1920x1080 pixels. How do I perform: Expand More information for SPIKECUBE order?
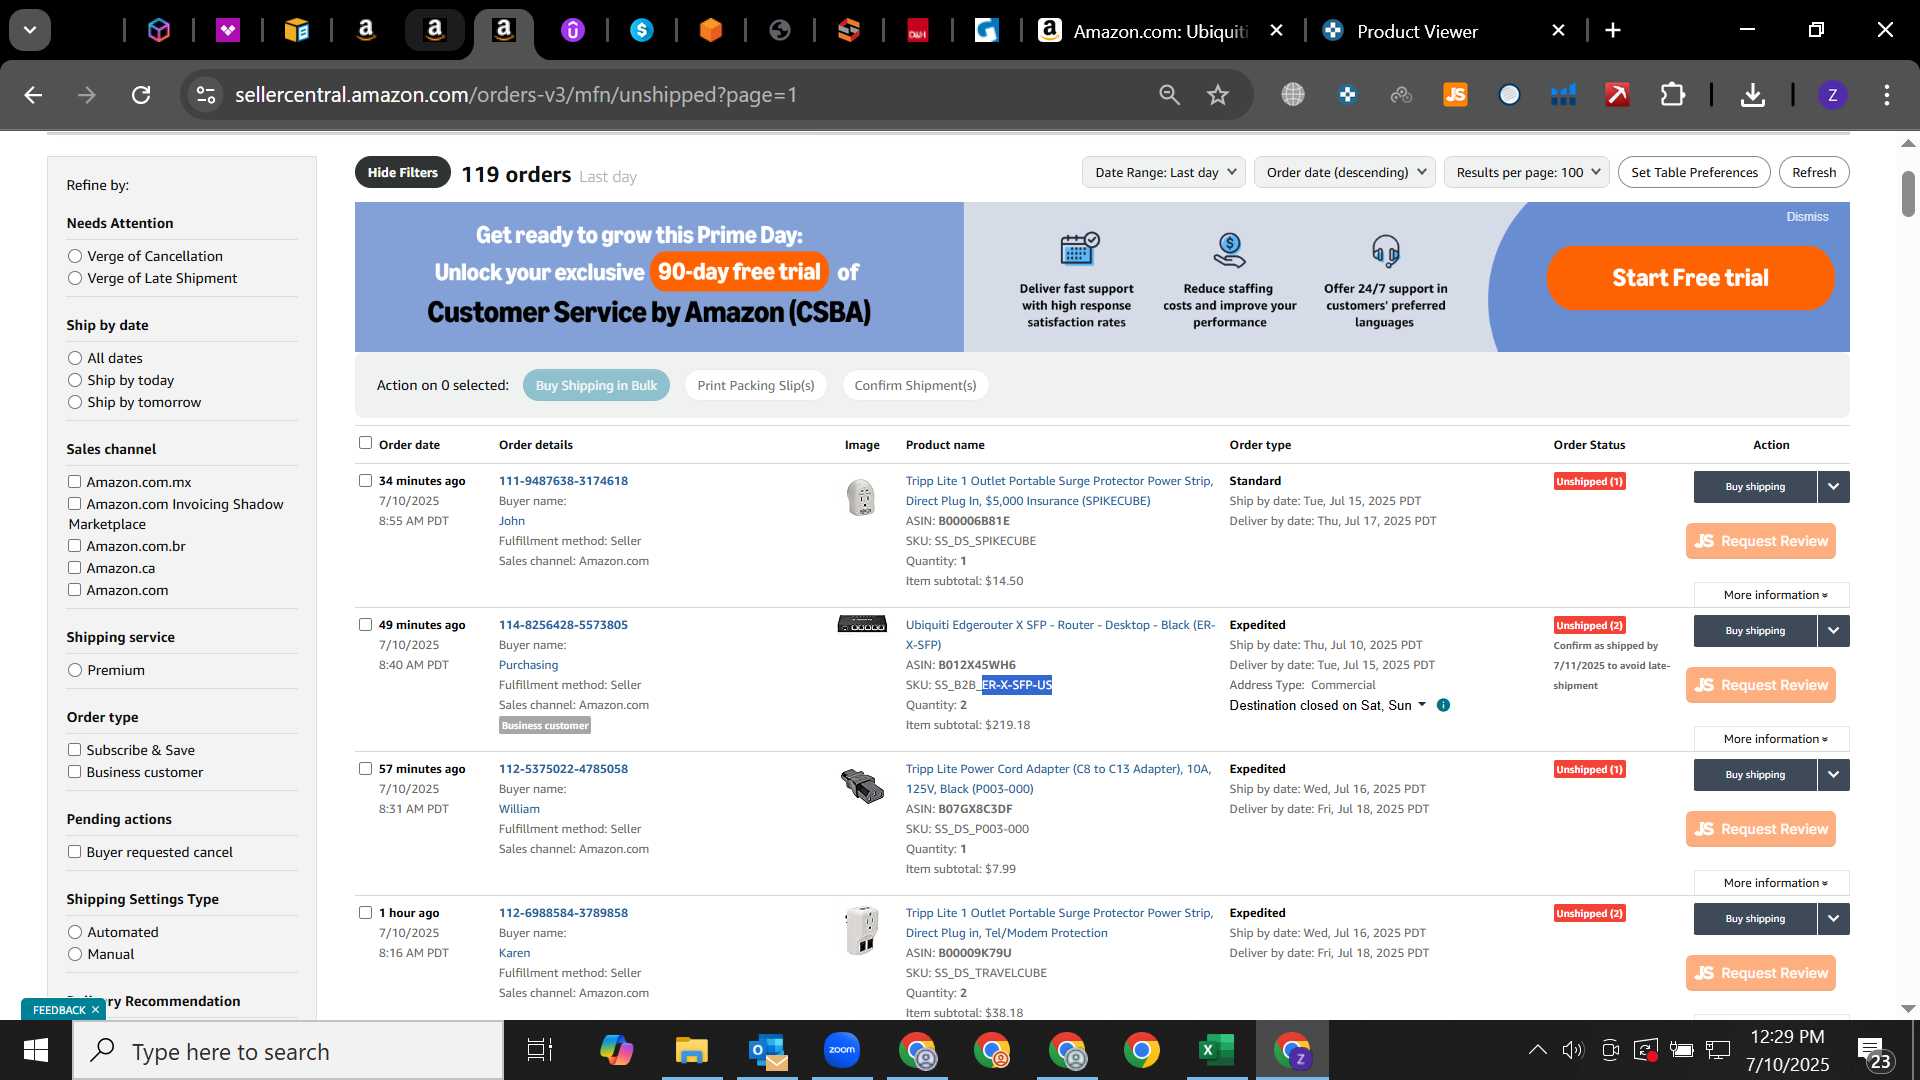pyautogui.click(x=1772, y=595)
